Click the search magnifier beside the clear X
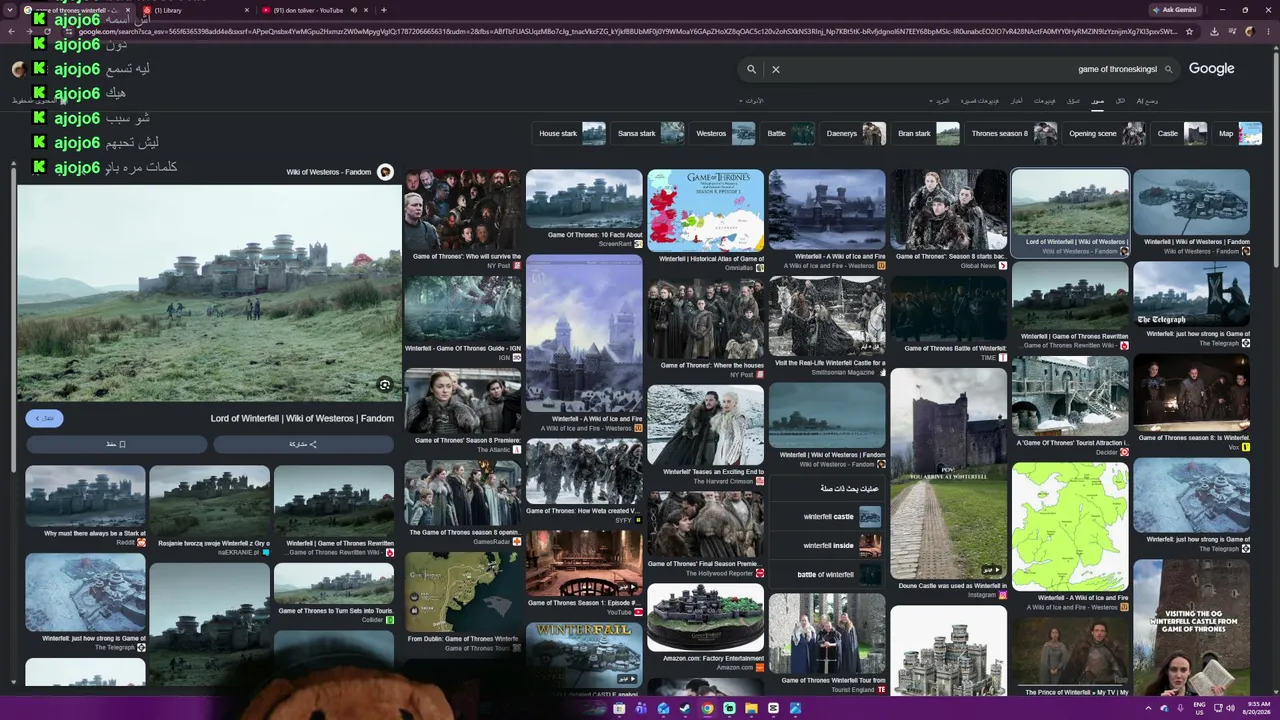Image resolution: width=1280 pixels, height=720 pixels. 751,69
